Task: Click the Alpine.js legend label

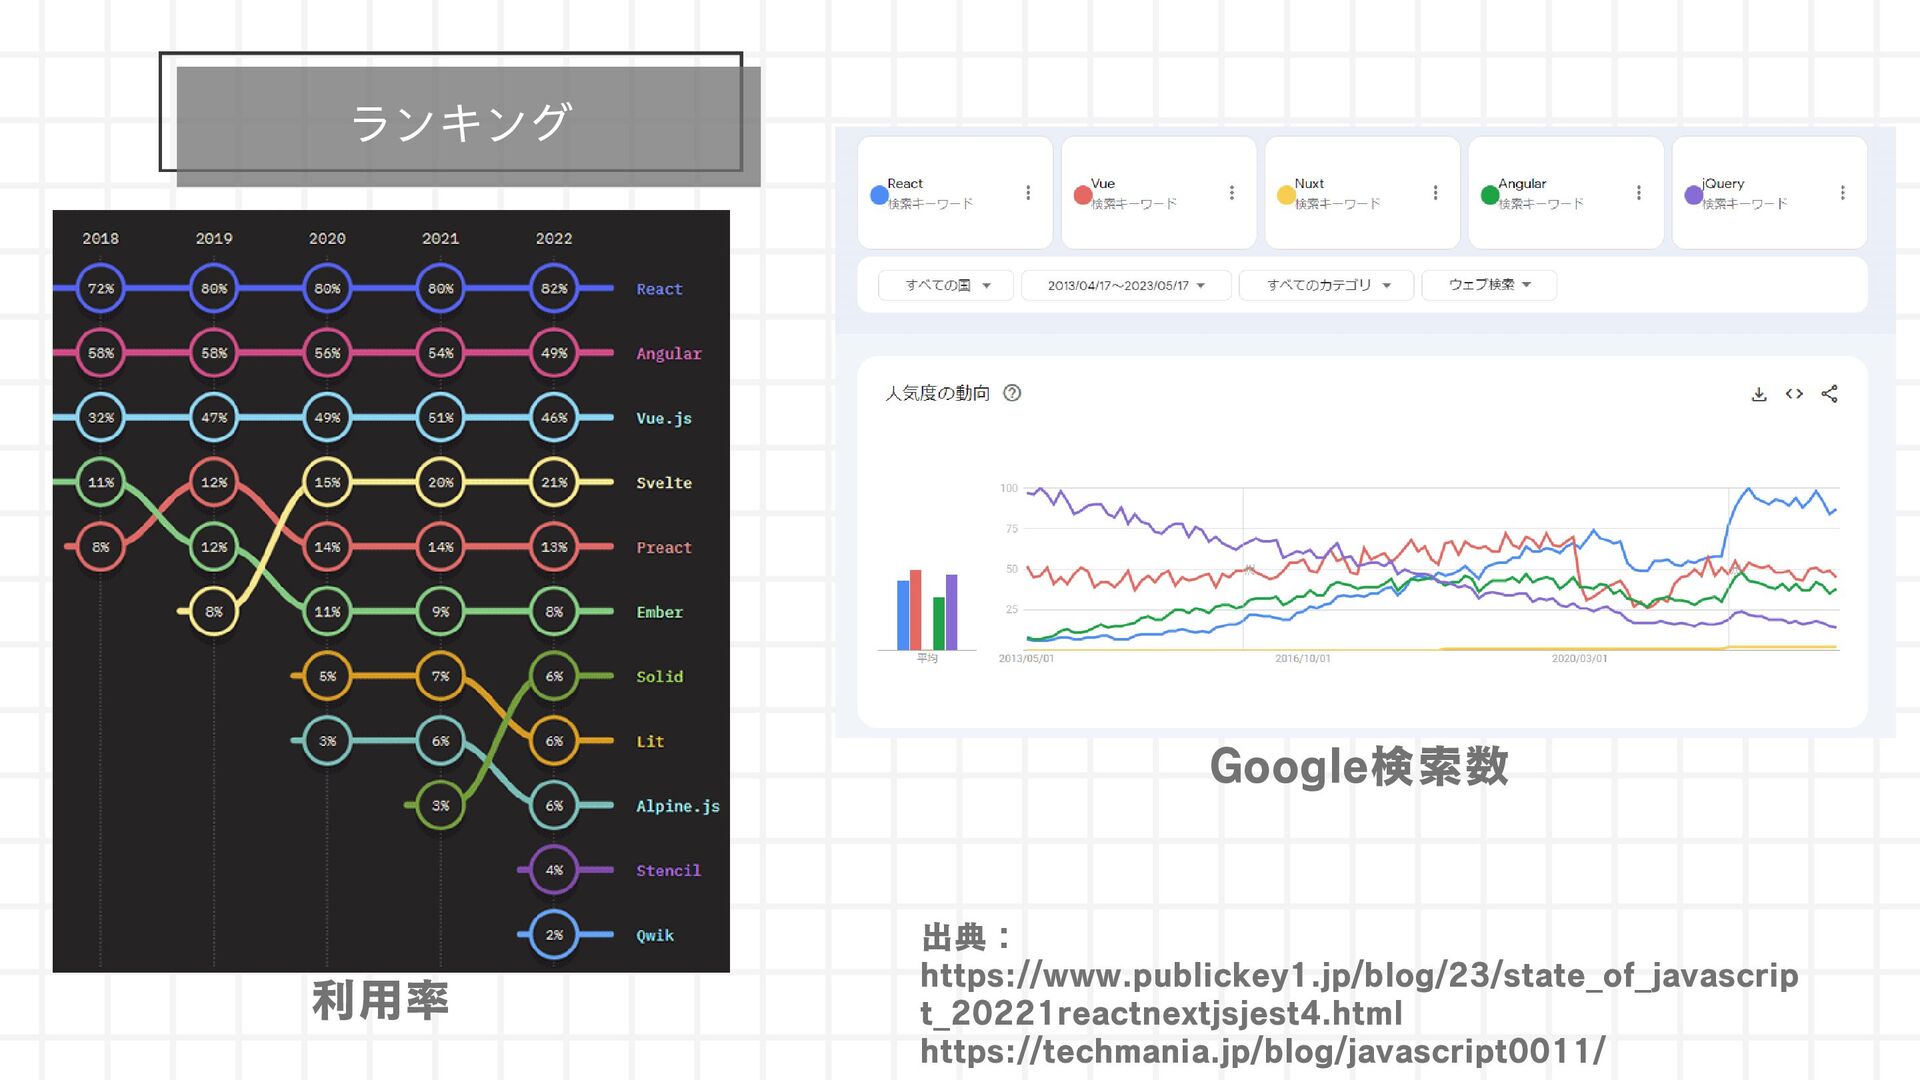Action: point(678,806)
